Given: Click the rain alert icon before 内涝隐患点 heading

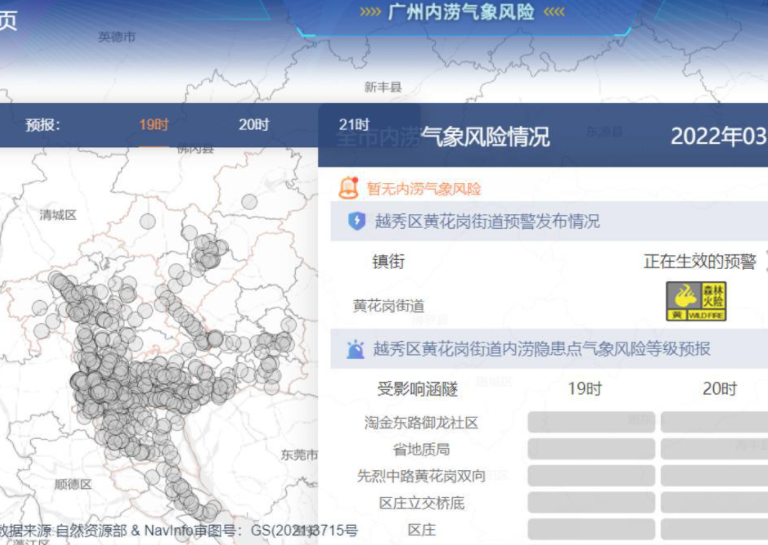Looking at the screenshot, I should tap(355, 349).
